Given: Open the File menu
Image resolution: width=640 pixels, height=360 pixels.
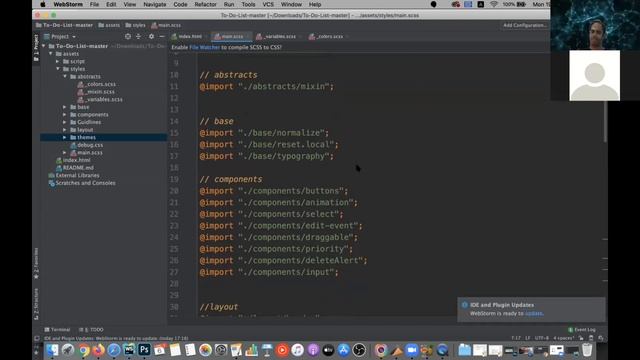Looking at the screenshot, I should click(94, 4).
